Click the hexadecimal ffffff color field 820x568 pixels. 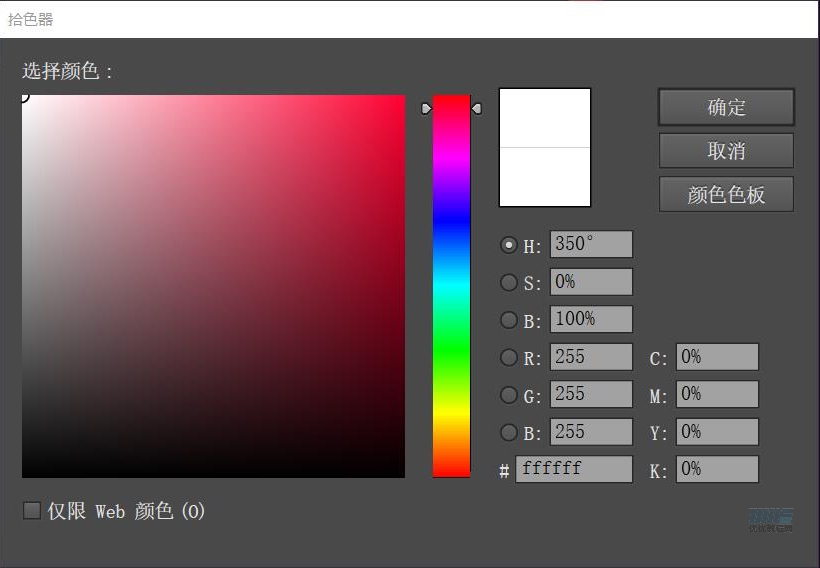coord(574,469)
